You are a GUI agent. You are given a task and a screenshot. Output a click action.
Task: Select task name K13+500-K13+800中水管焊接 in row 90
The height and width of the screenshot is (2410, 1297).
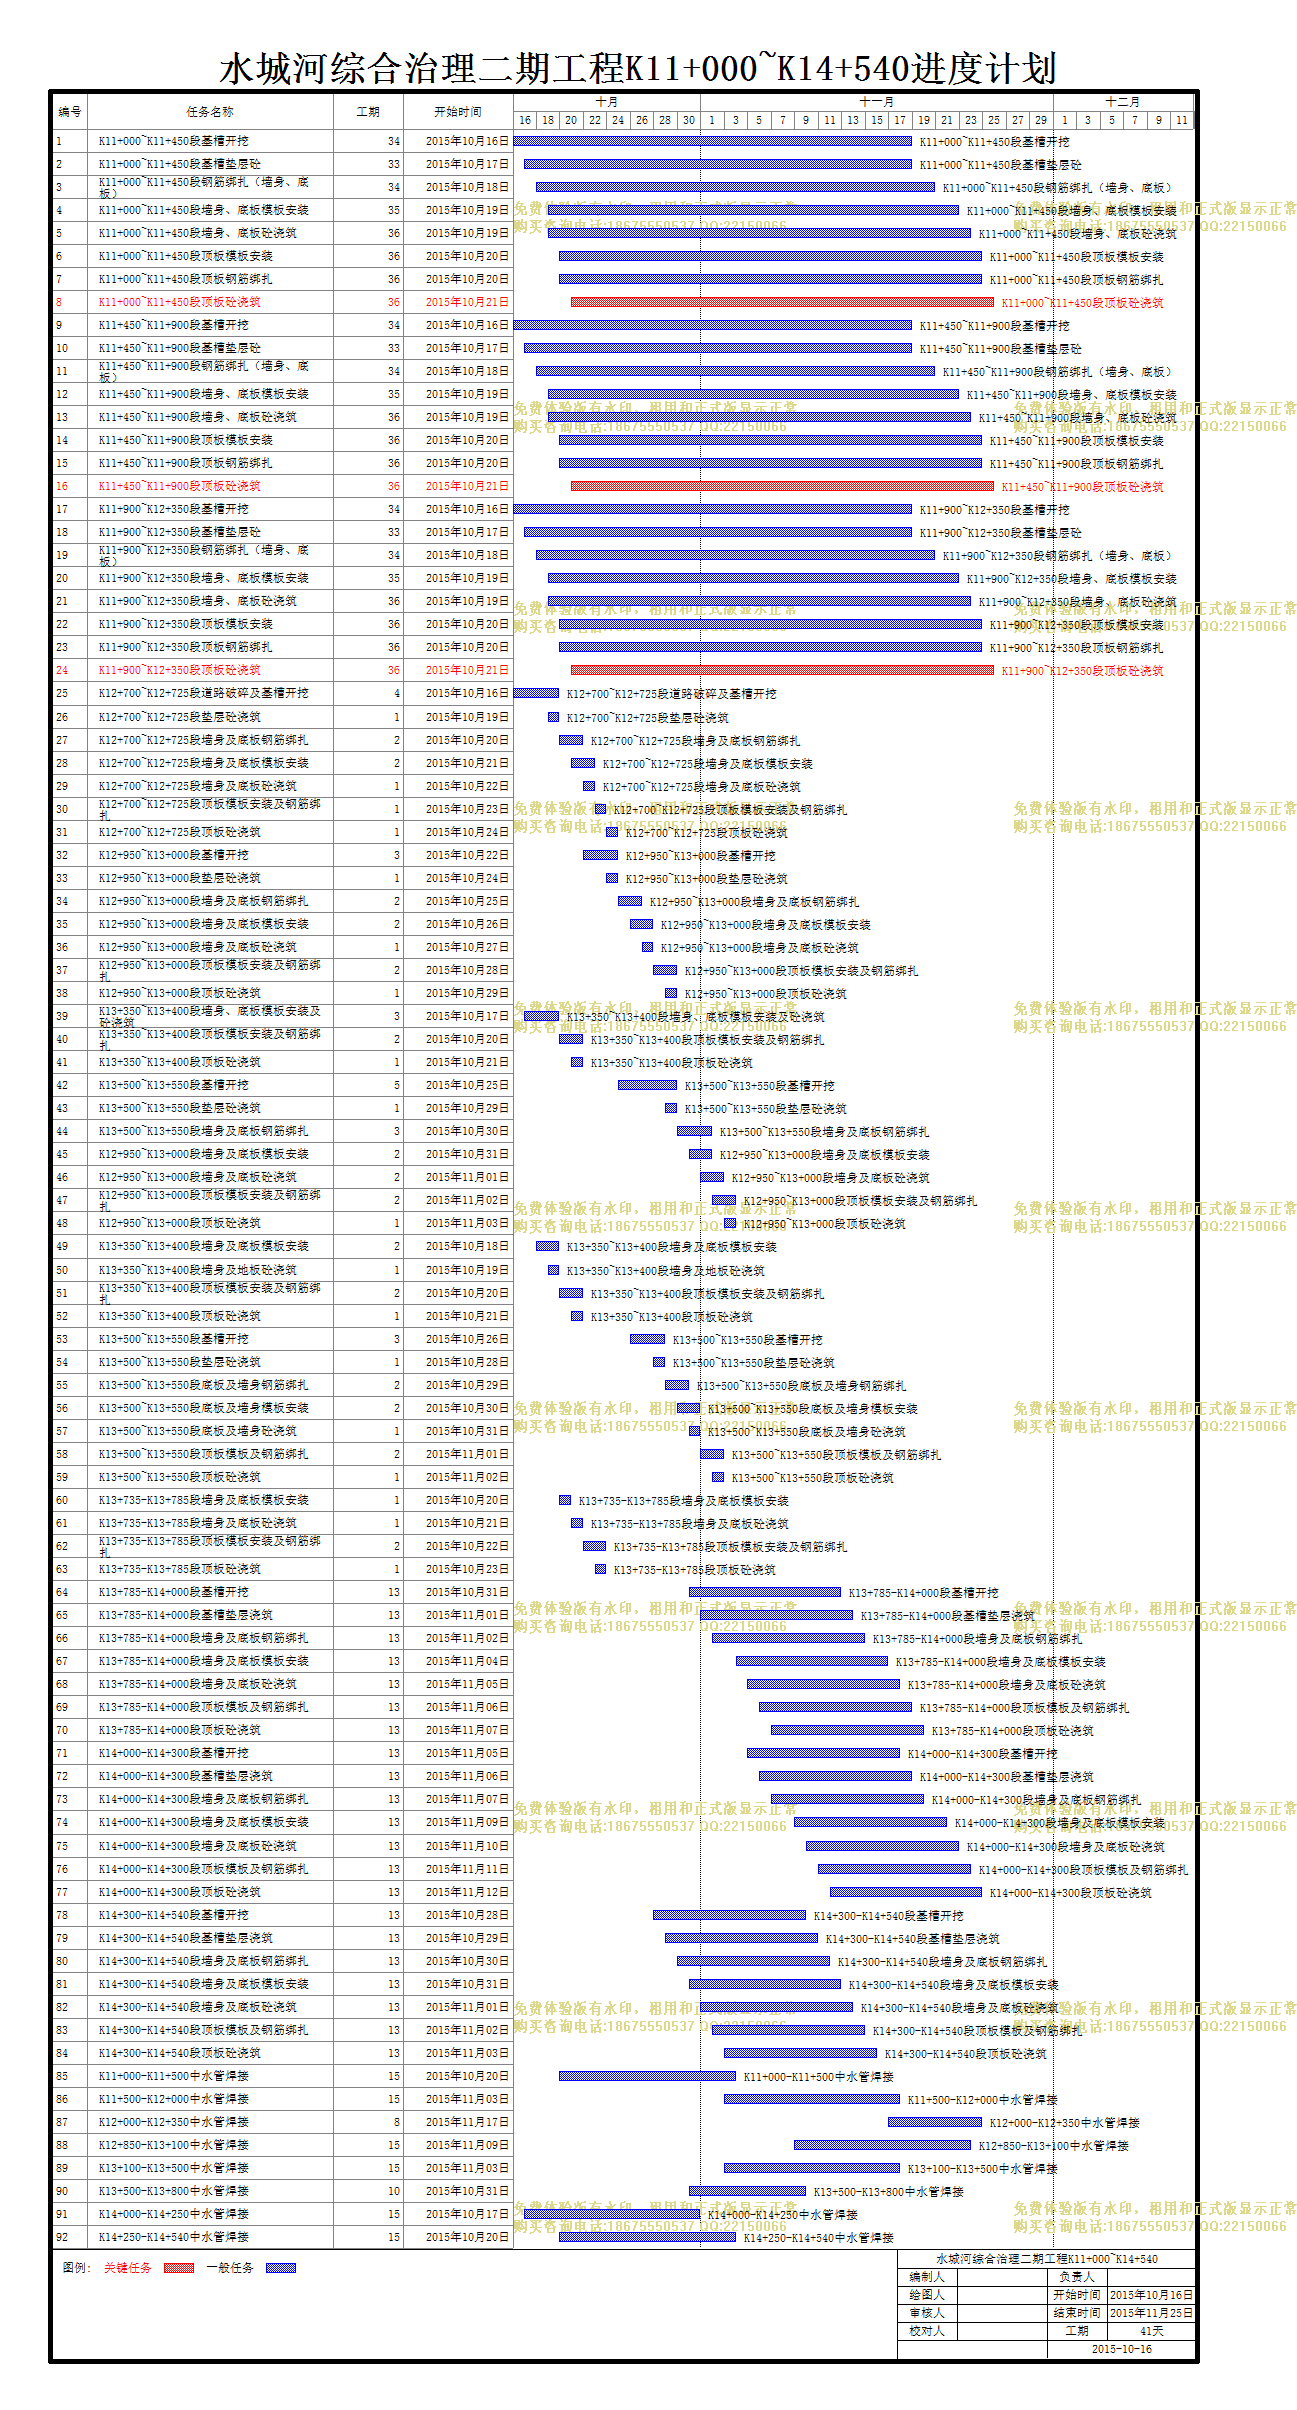[174, 2191]
